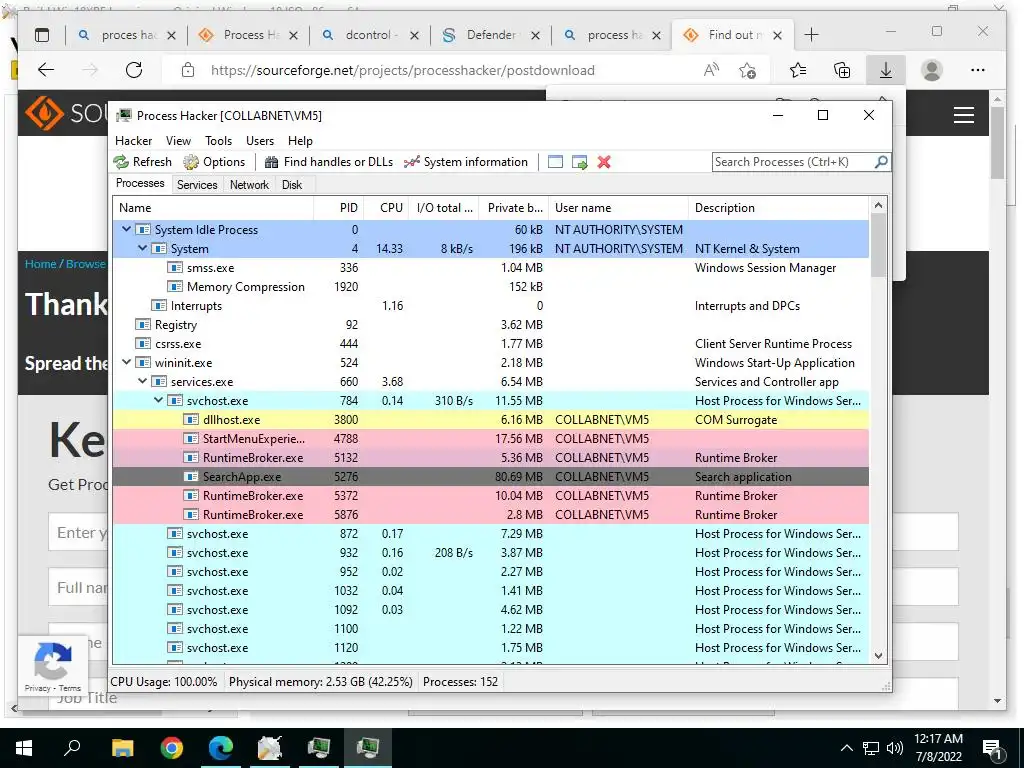Open the SourceForge hamburger menu
1024x768 pixels.
(964, 115)
